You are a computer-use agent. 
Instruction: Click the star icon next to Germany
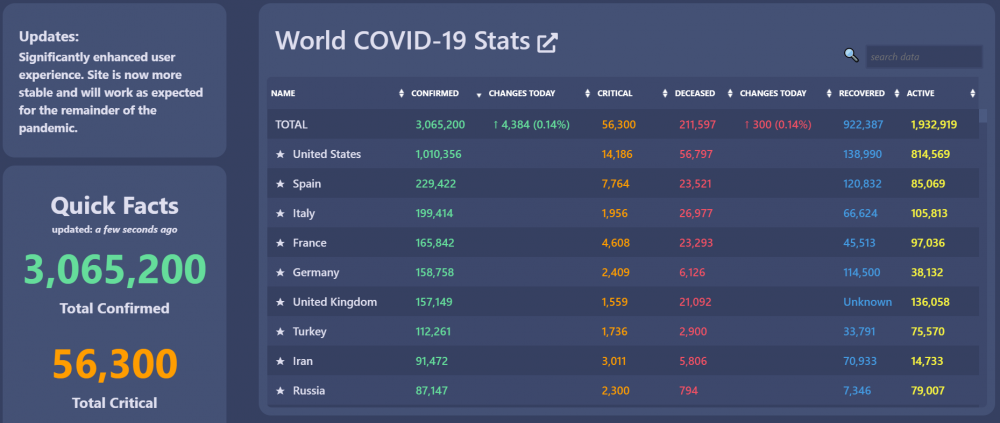click(279, 272)
